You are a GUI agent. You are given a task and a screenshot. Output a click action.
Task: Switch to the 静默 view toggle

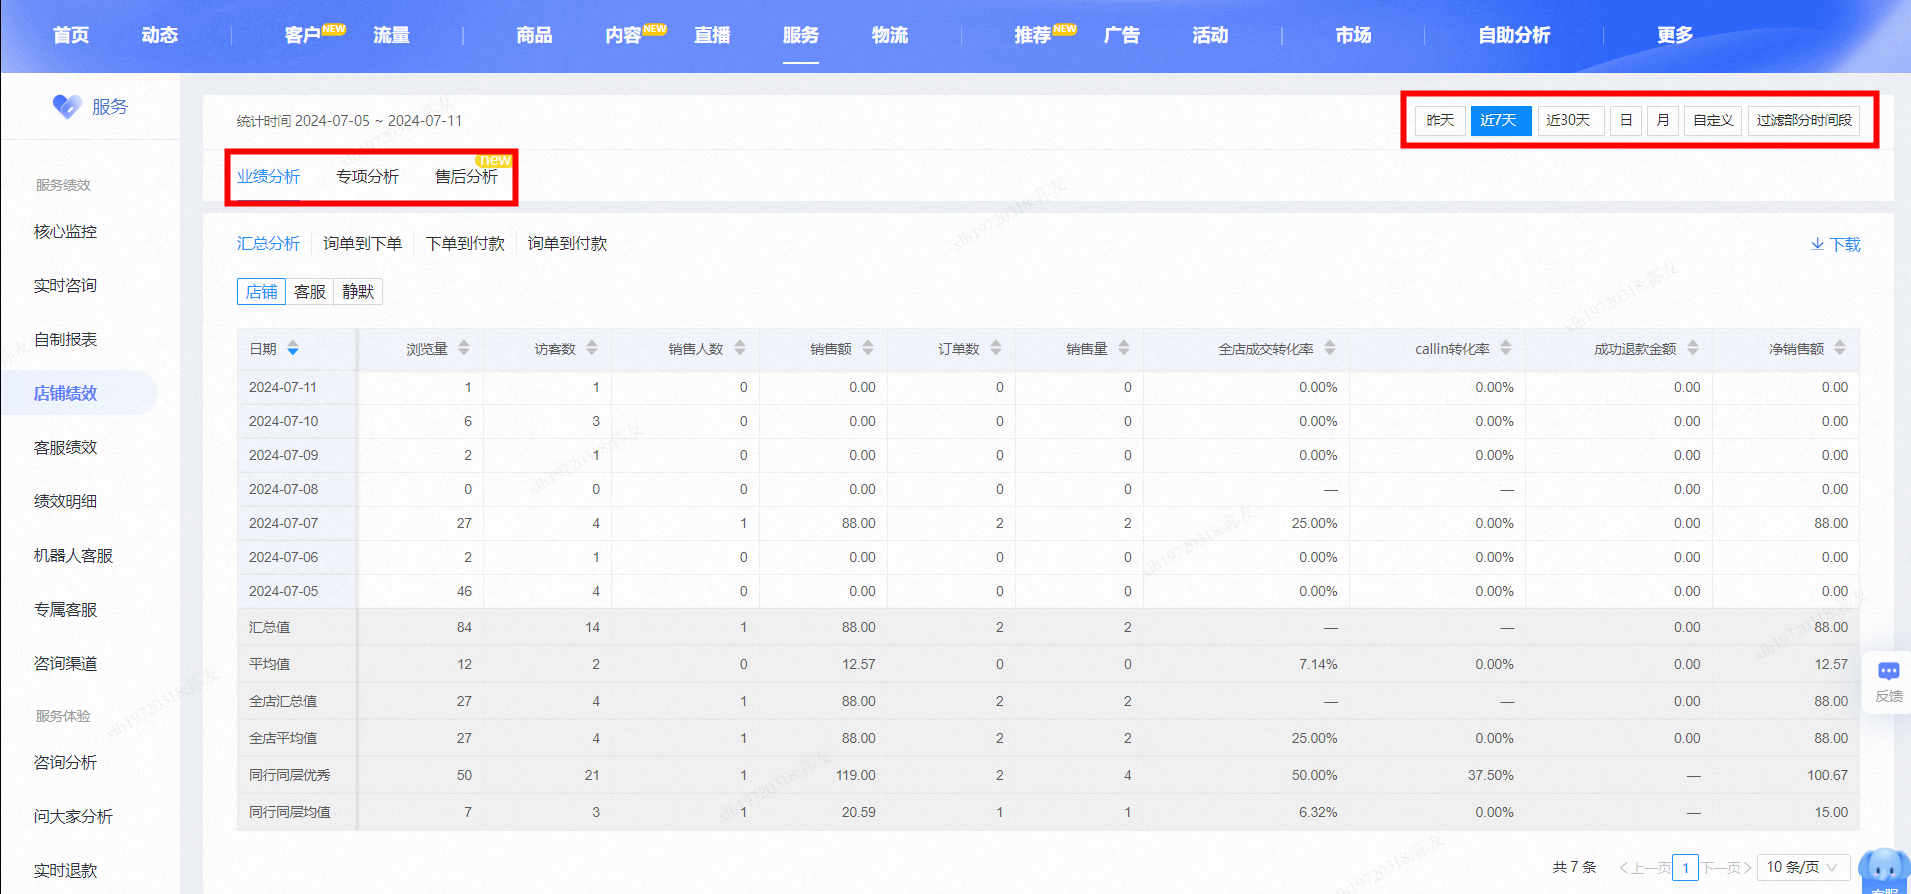coord(358,291)
